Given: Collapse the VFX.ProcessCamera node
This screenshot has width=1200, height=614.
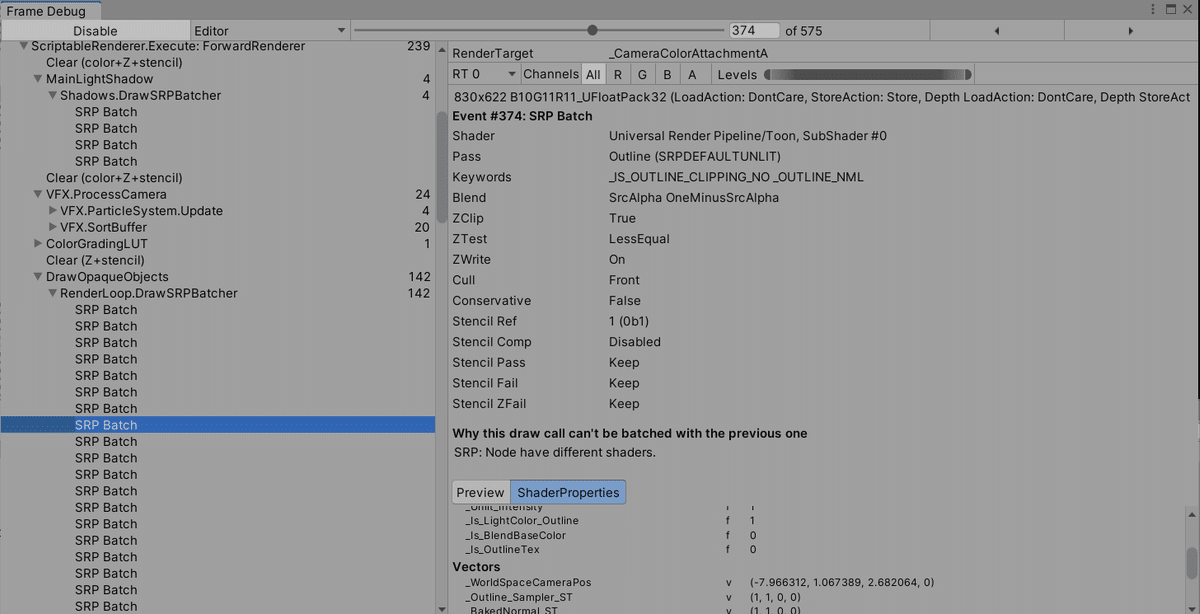Looking at the screenshot, I should click(x=38, y=194).
